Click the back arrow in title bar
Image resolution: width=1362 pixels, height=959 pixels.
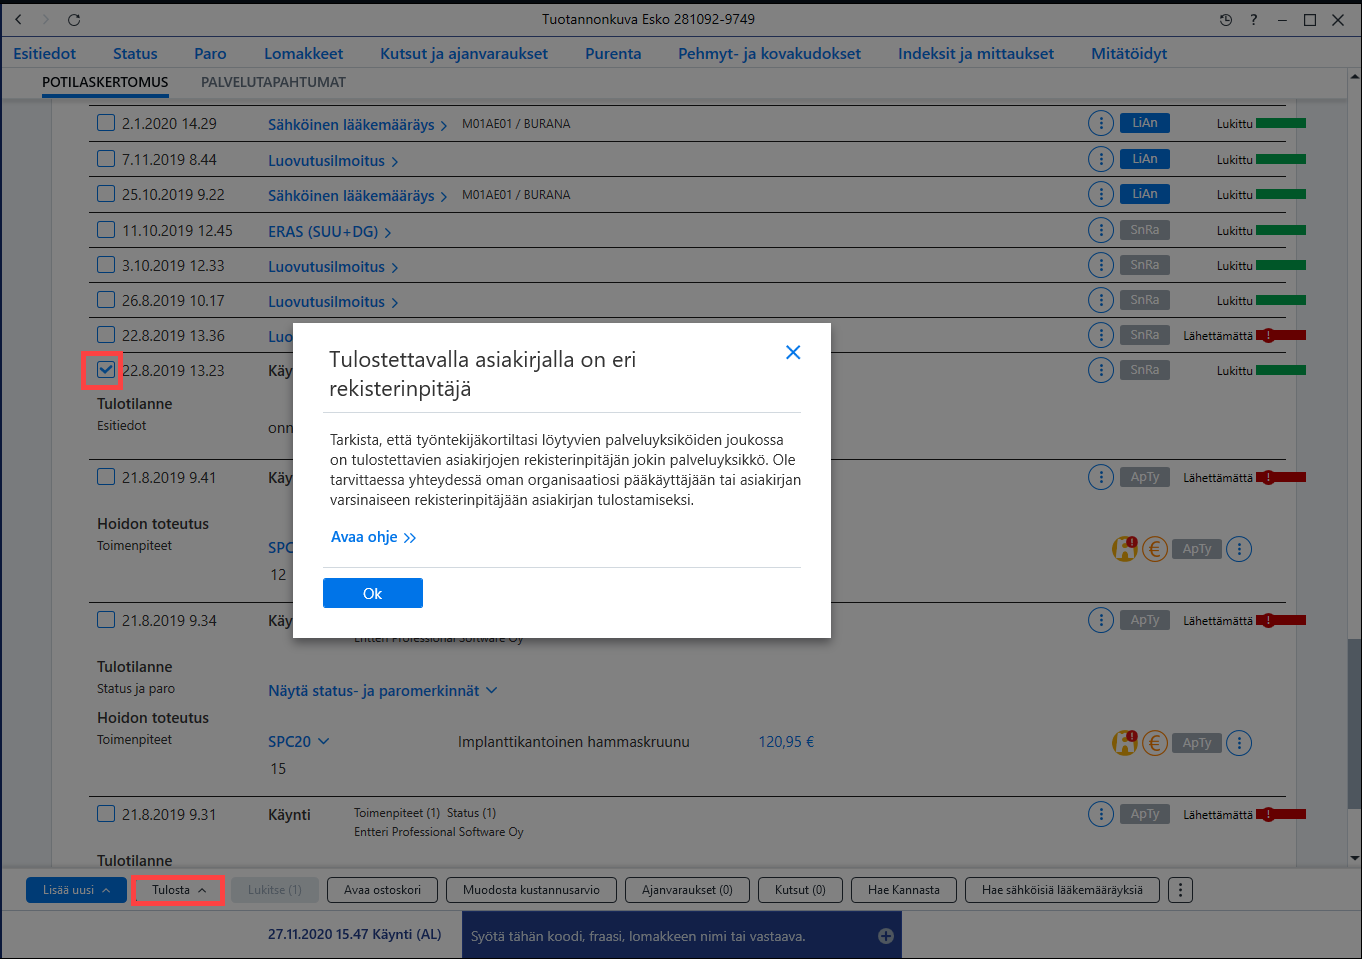click(x=18, y=20)
